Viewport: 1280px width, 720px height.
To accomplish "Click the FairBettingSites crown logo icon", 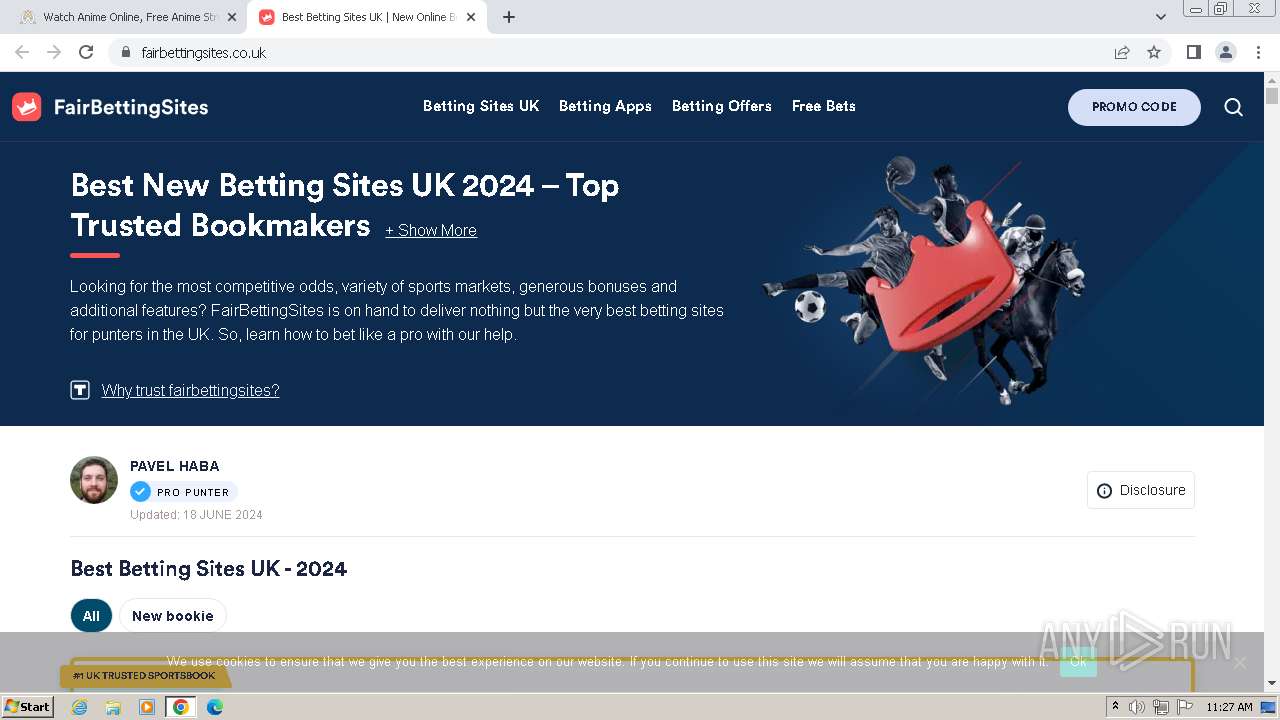I will (27, 107).
